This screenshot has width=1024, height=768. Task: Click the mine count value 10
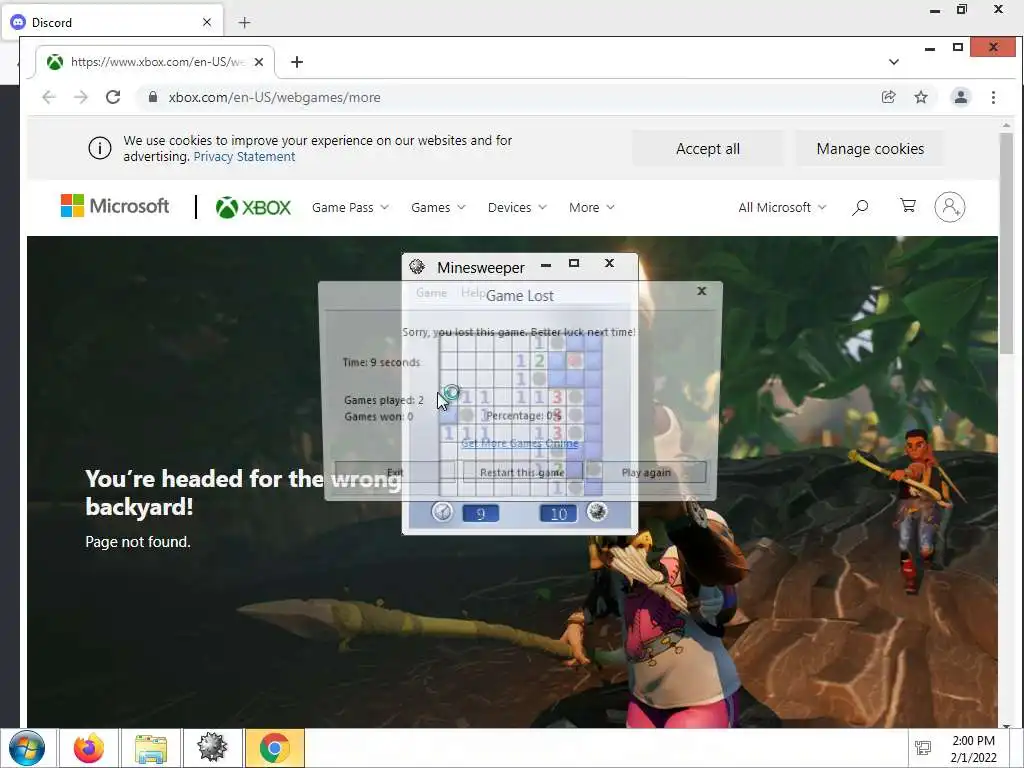coord(558,514)
